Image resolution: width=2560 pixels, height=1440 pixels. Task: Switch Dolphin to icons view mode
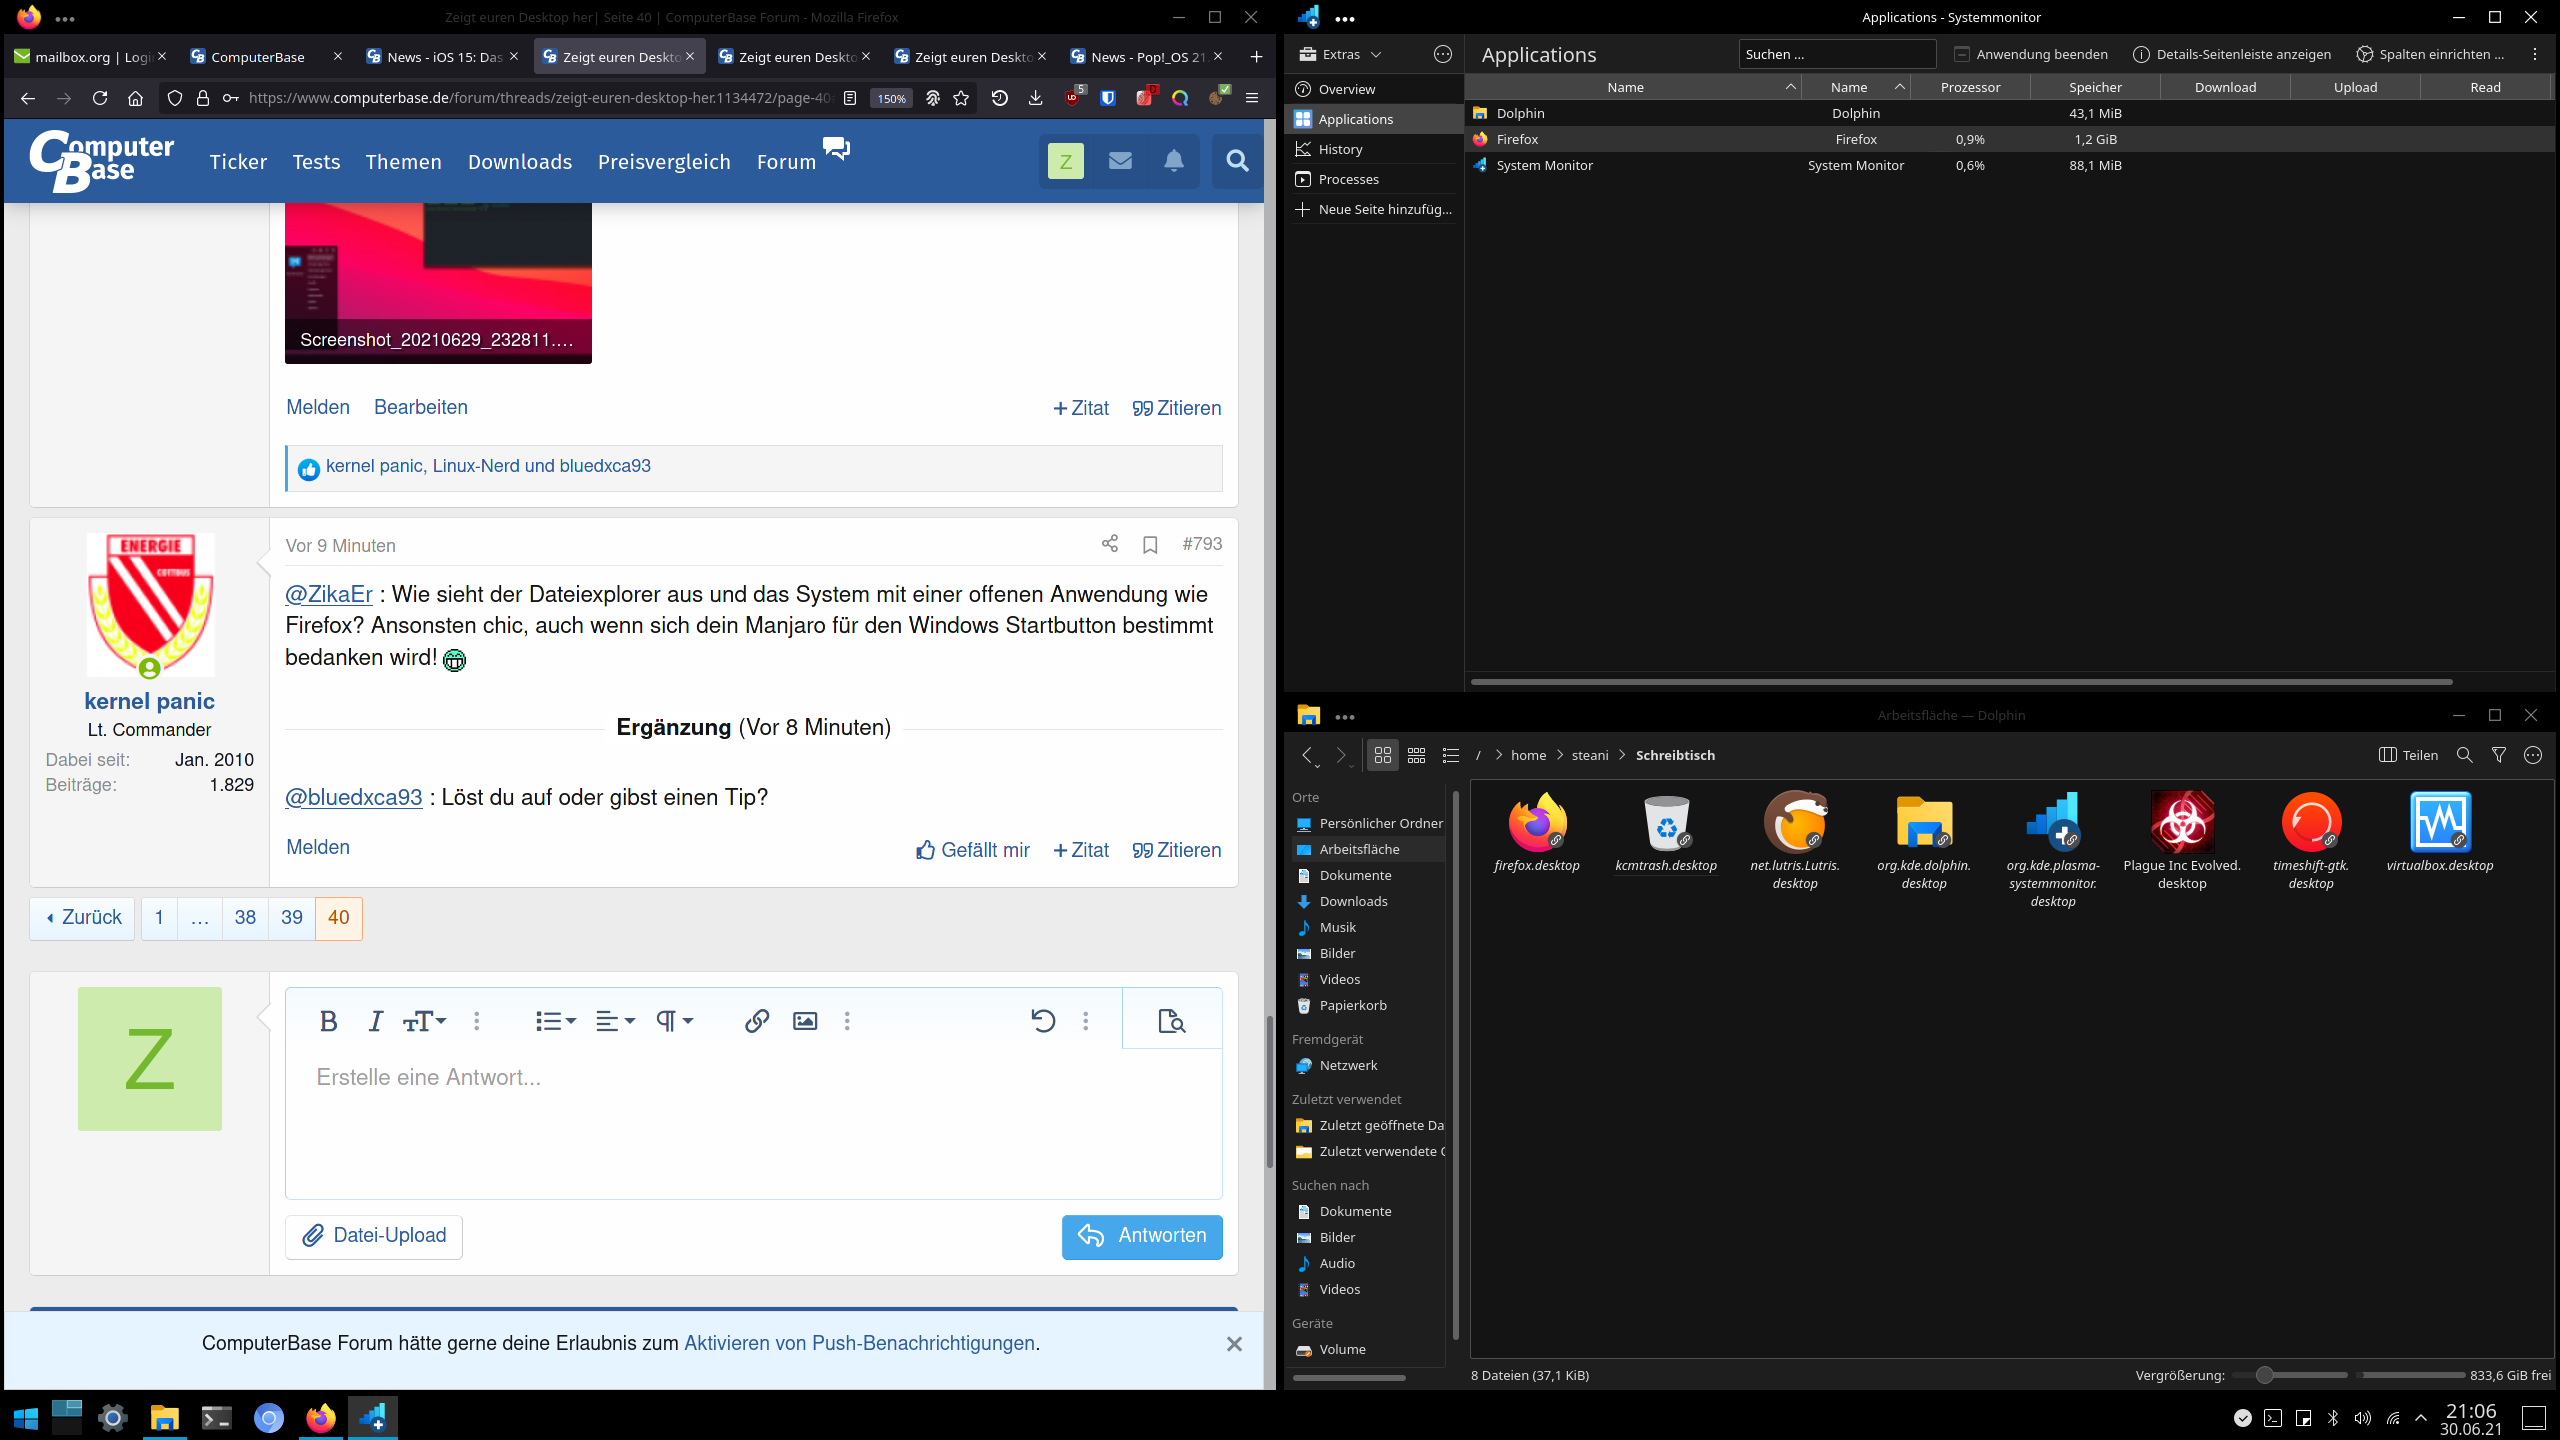point(1383,755)
